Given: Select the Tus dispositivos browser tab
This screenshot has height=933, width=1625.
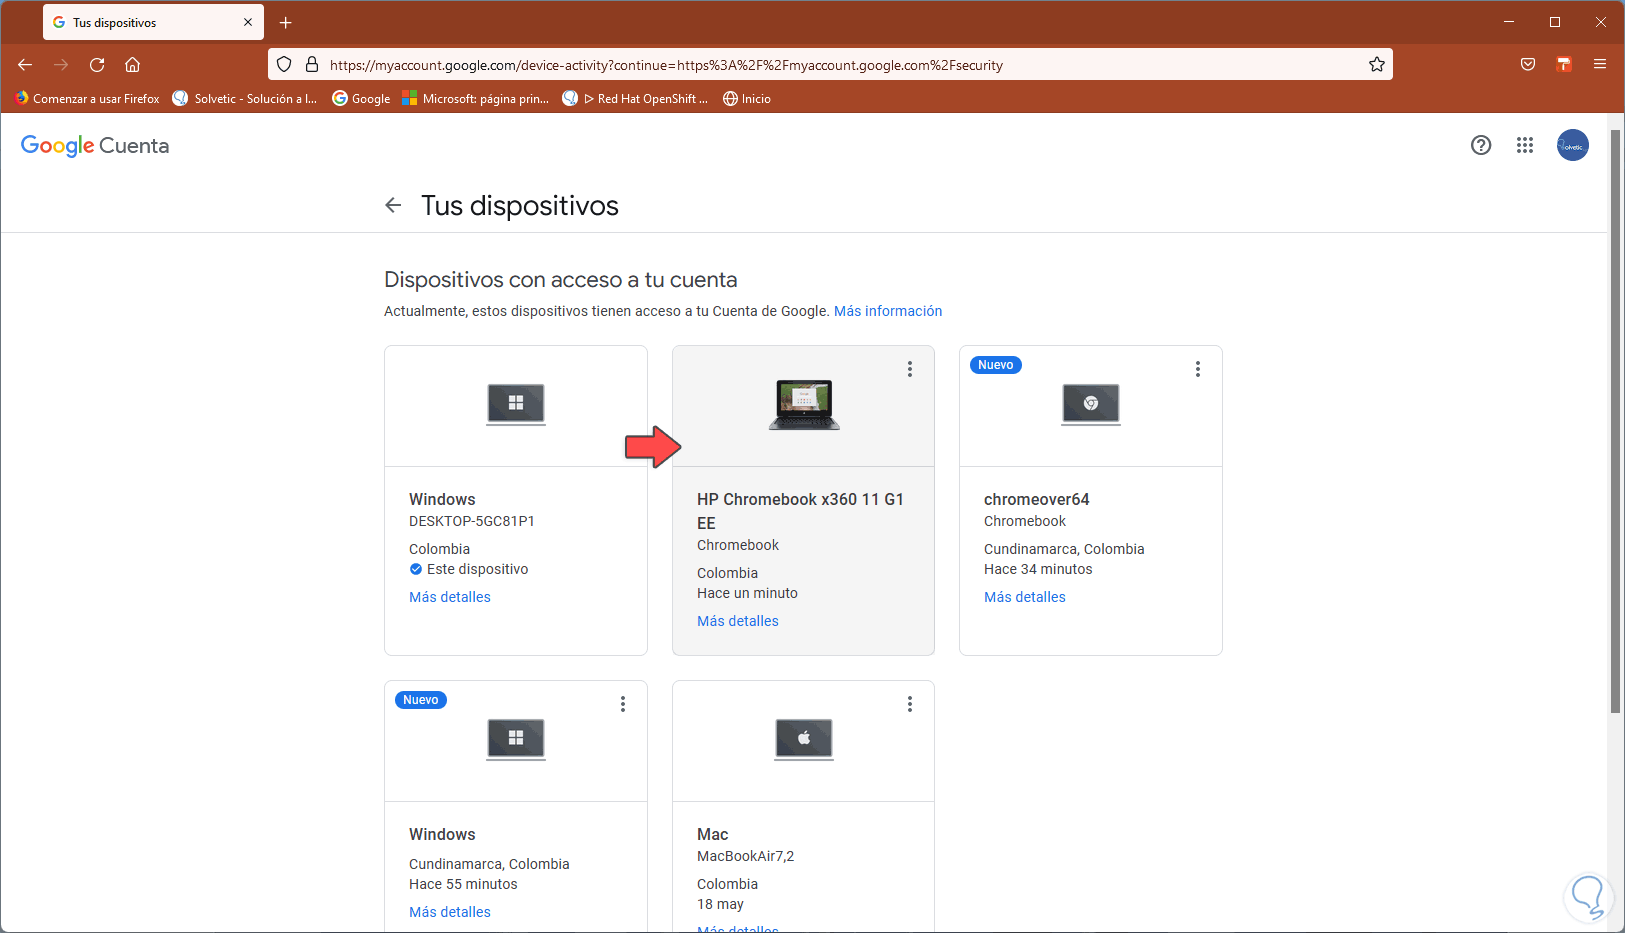Looking at the screenshot, I should click(153, 22).
